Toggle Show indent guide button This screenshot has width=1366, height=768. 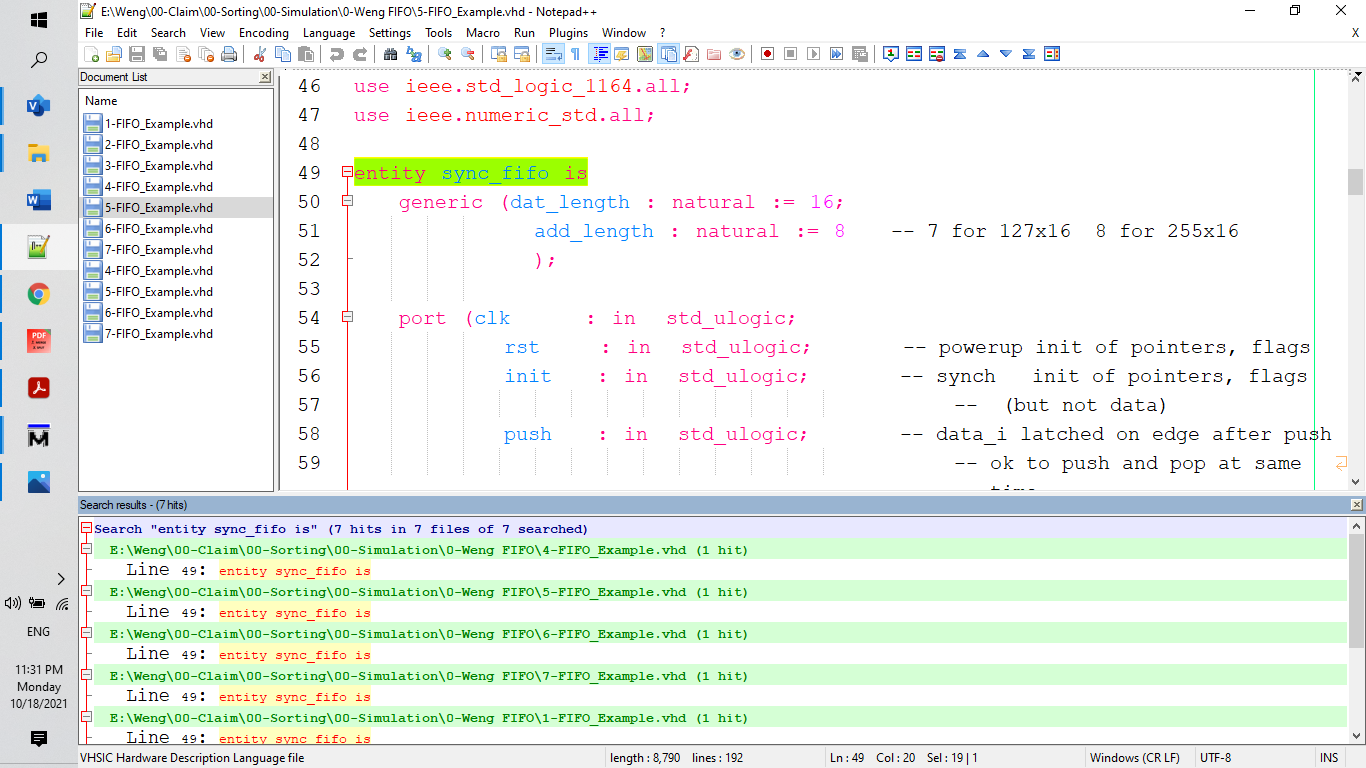(x=601, y=54)
